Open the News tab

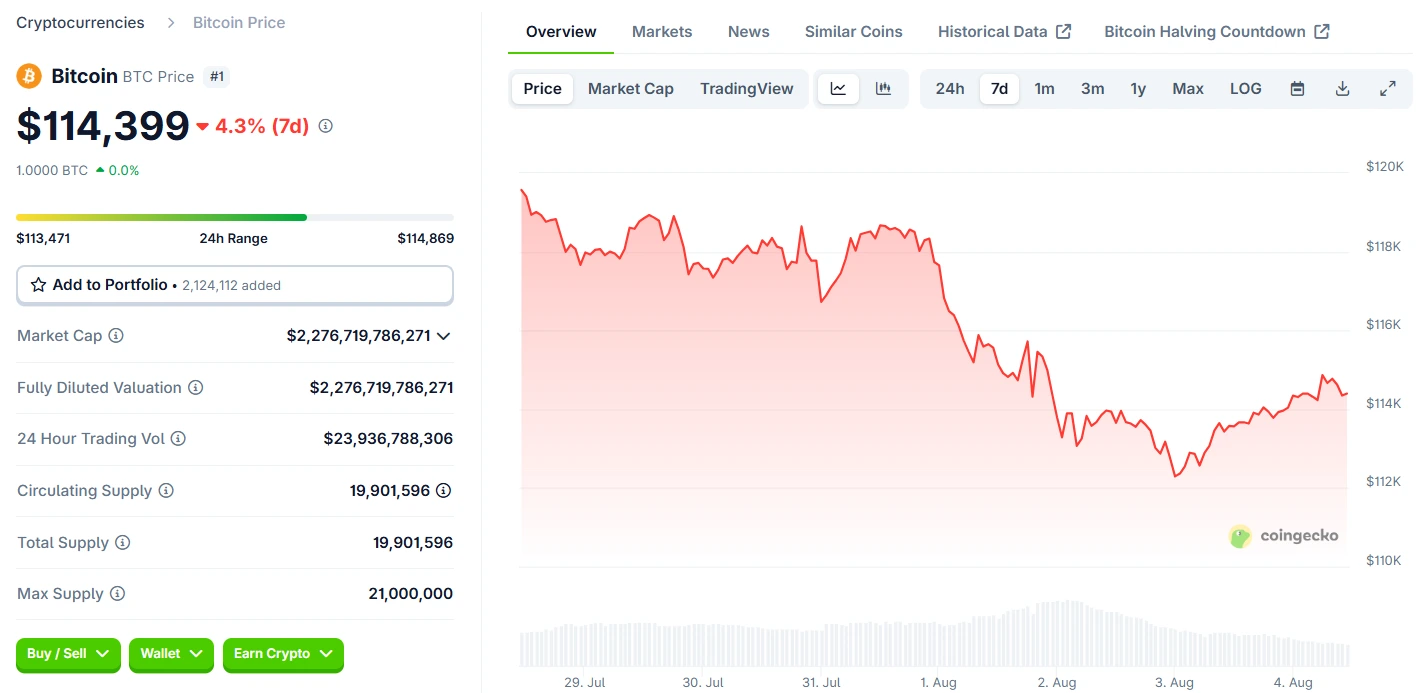click(x=748, y=31)
